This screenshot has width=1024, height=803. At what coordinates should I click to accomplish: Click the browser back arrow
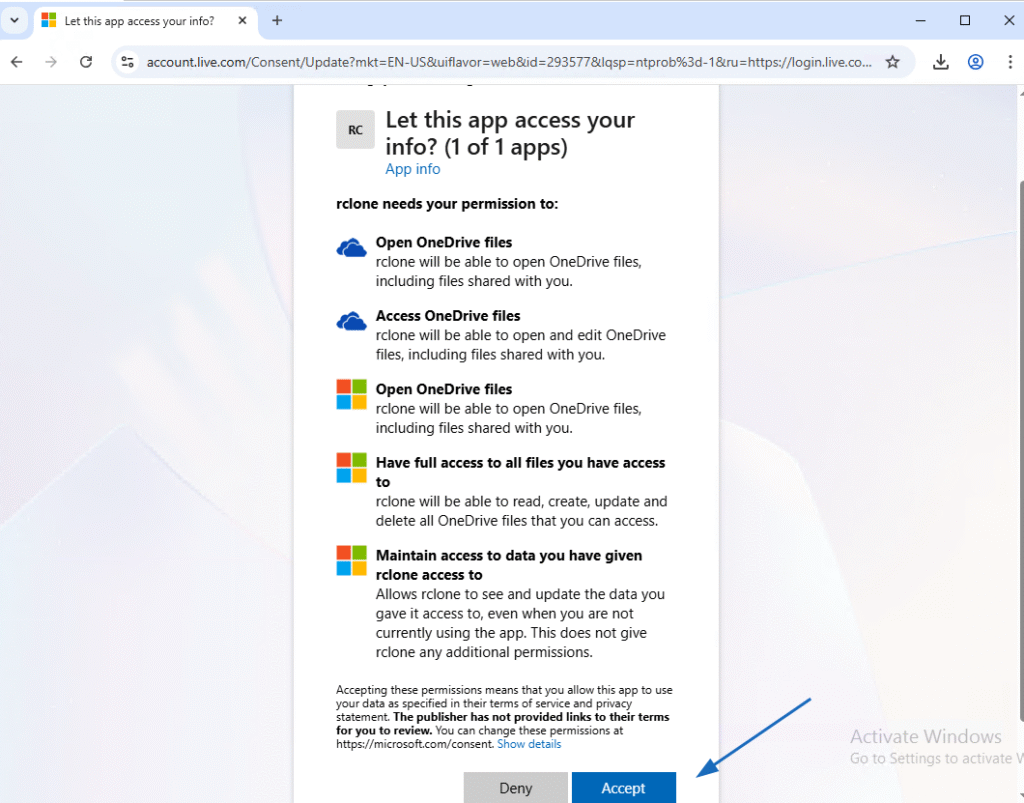pyautogui.click(x=17, y=62)
